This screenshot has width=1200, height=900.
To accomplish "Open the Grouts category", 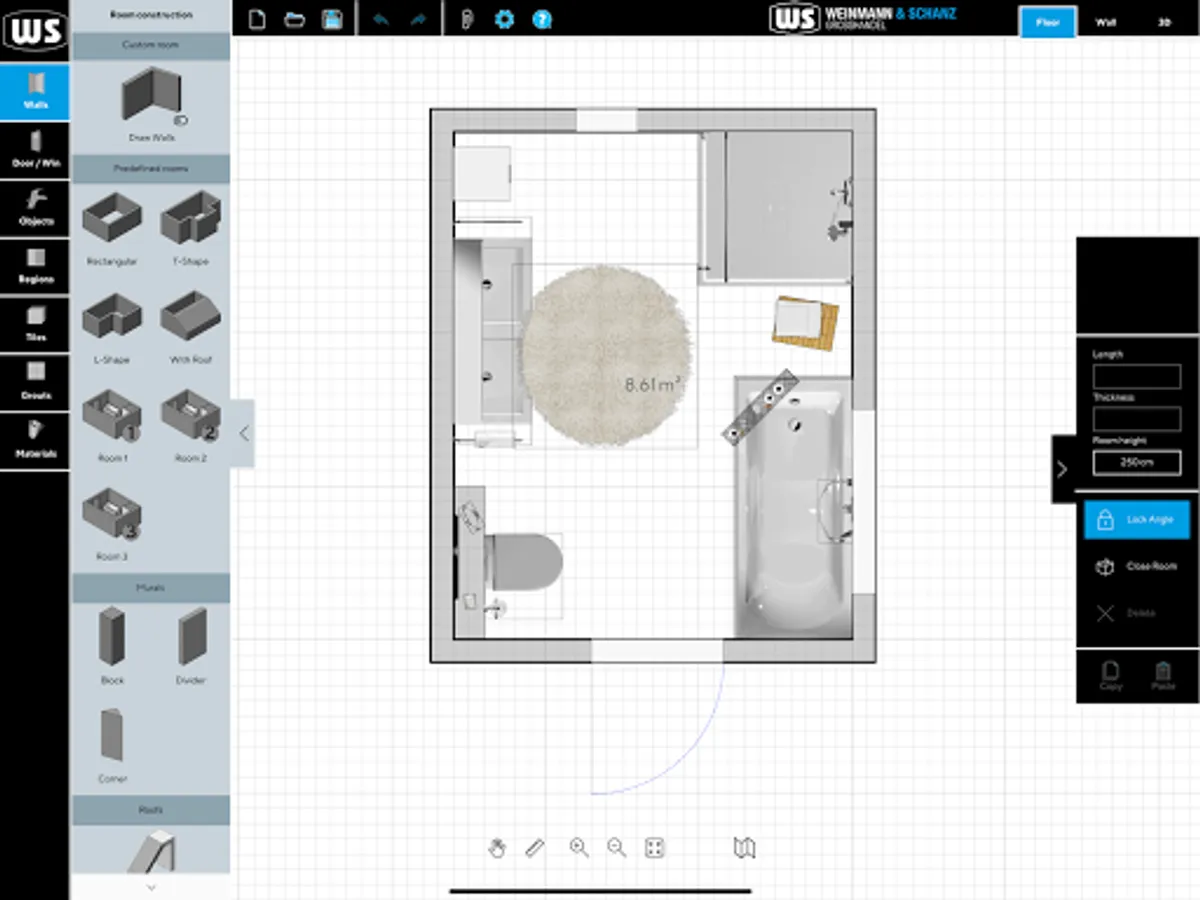I will click(x=35, y=382).
